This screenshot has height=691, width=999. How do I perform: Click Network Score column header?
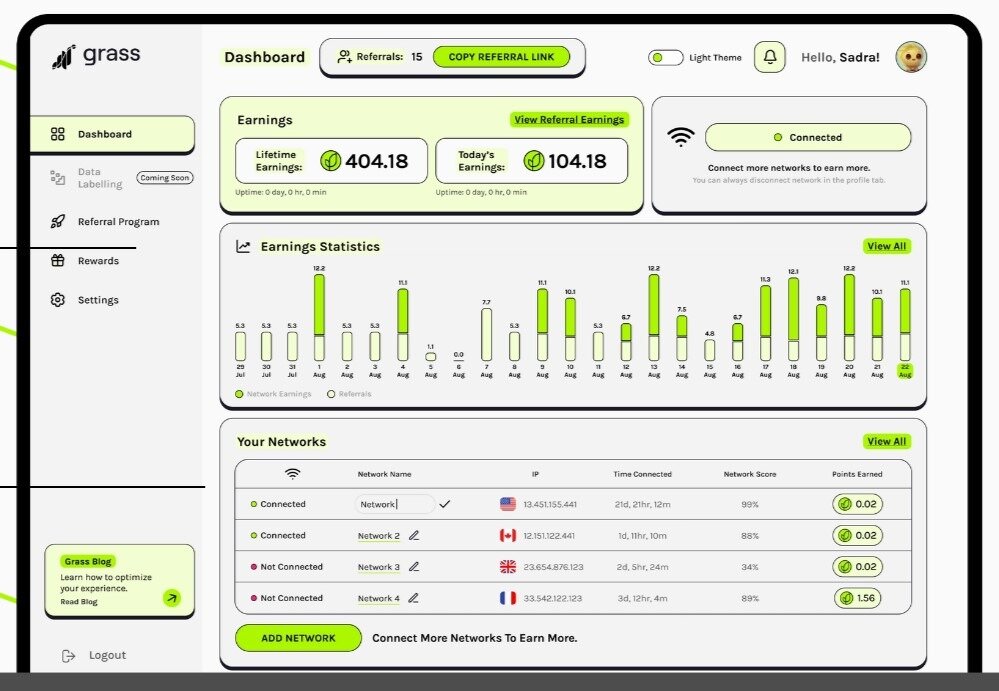tap(750, 474)
